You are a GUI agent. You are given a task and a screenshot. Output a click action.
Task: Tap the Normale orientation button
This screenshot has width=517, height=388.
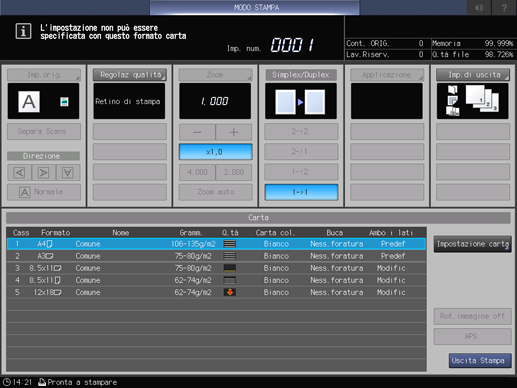point(44,192)
